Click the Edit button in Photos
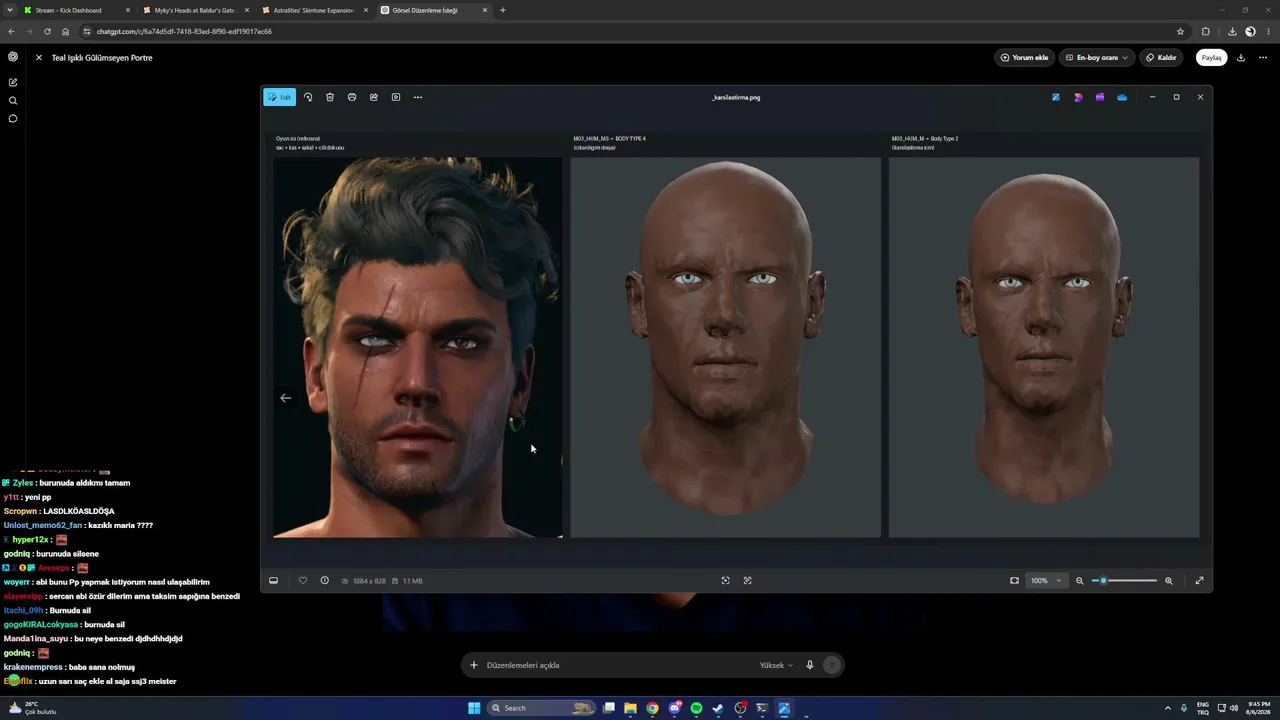1280x720 pixels. point(280,97)
